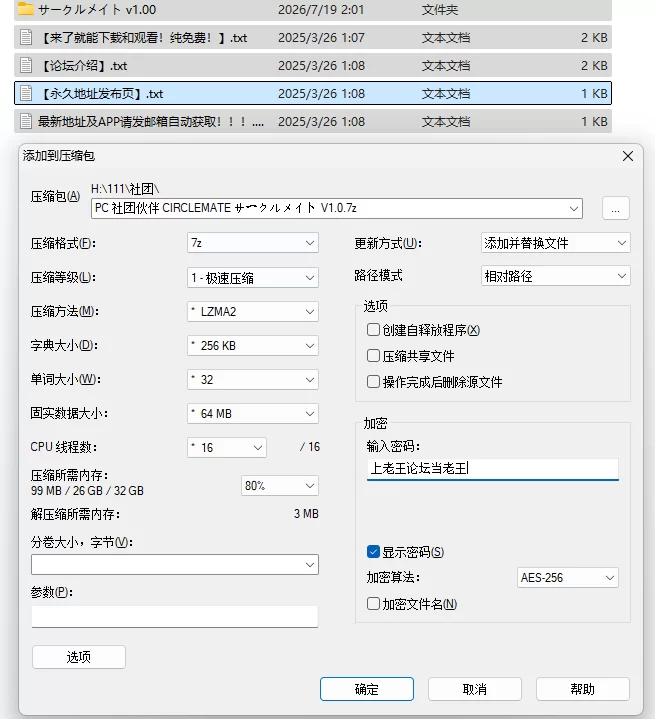Click date 2026/7/19 2:01 cell
This screenshot has height=719, width=655.
pyautogui.click(x=321, y=10)
